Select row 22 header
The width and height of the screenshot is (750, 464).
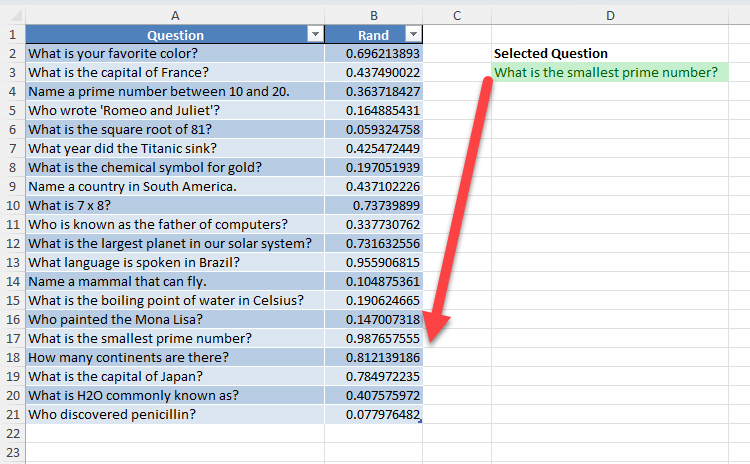[13, 433]
